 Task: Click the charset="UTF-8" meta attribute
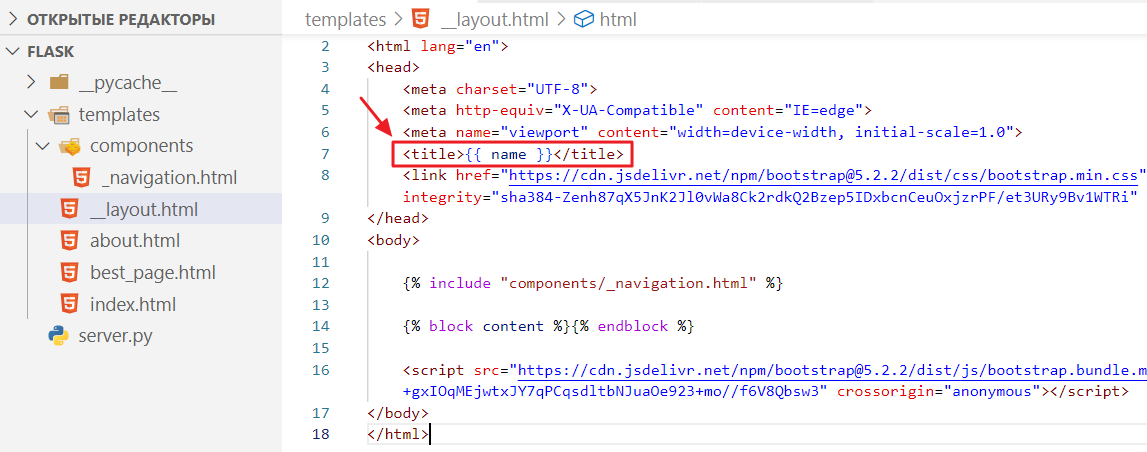pos(522,89)
